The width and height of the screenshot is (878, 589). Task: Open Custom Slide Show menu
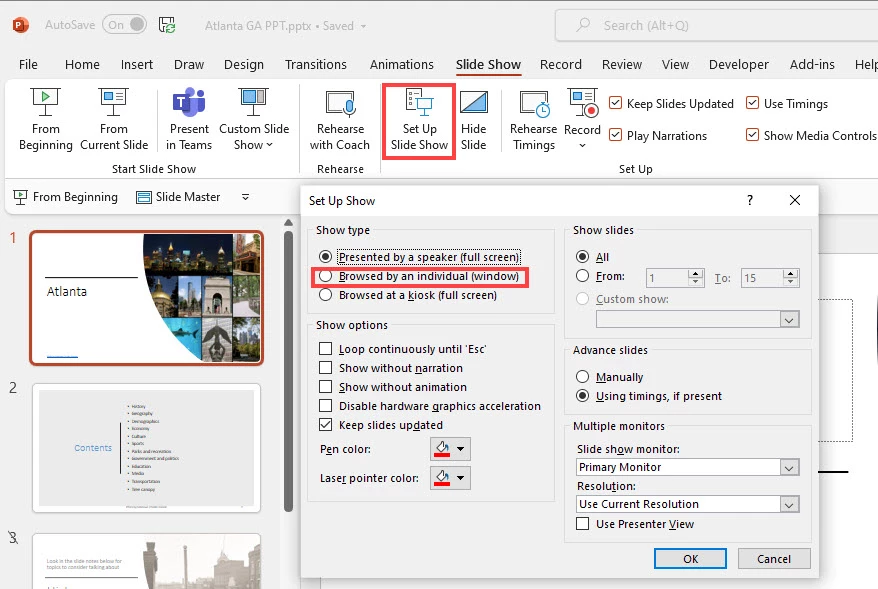tap(254, 120)
